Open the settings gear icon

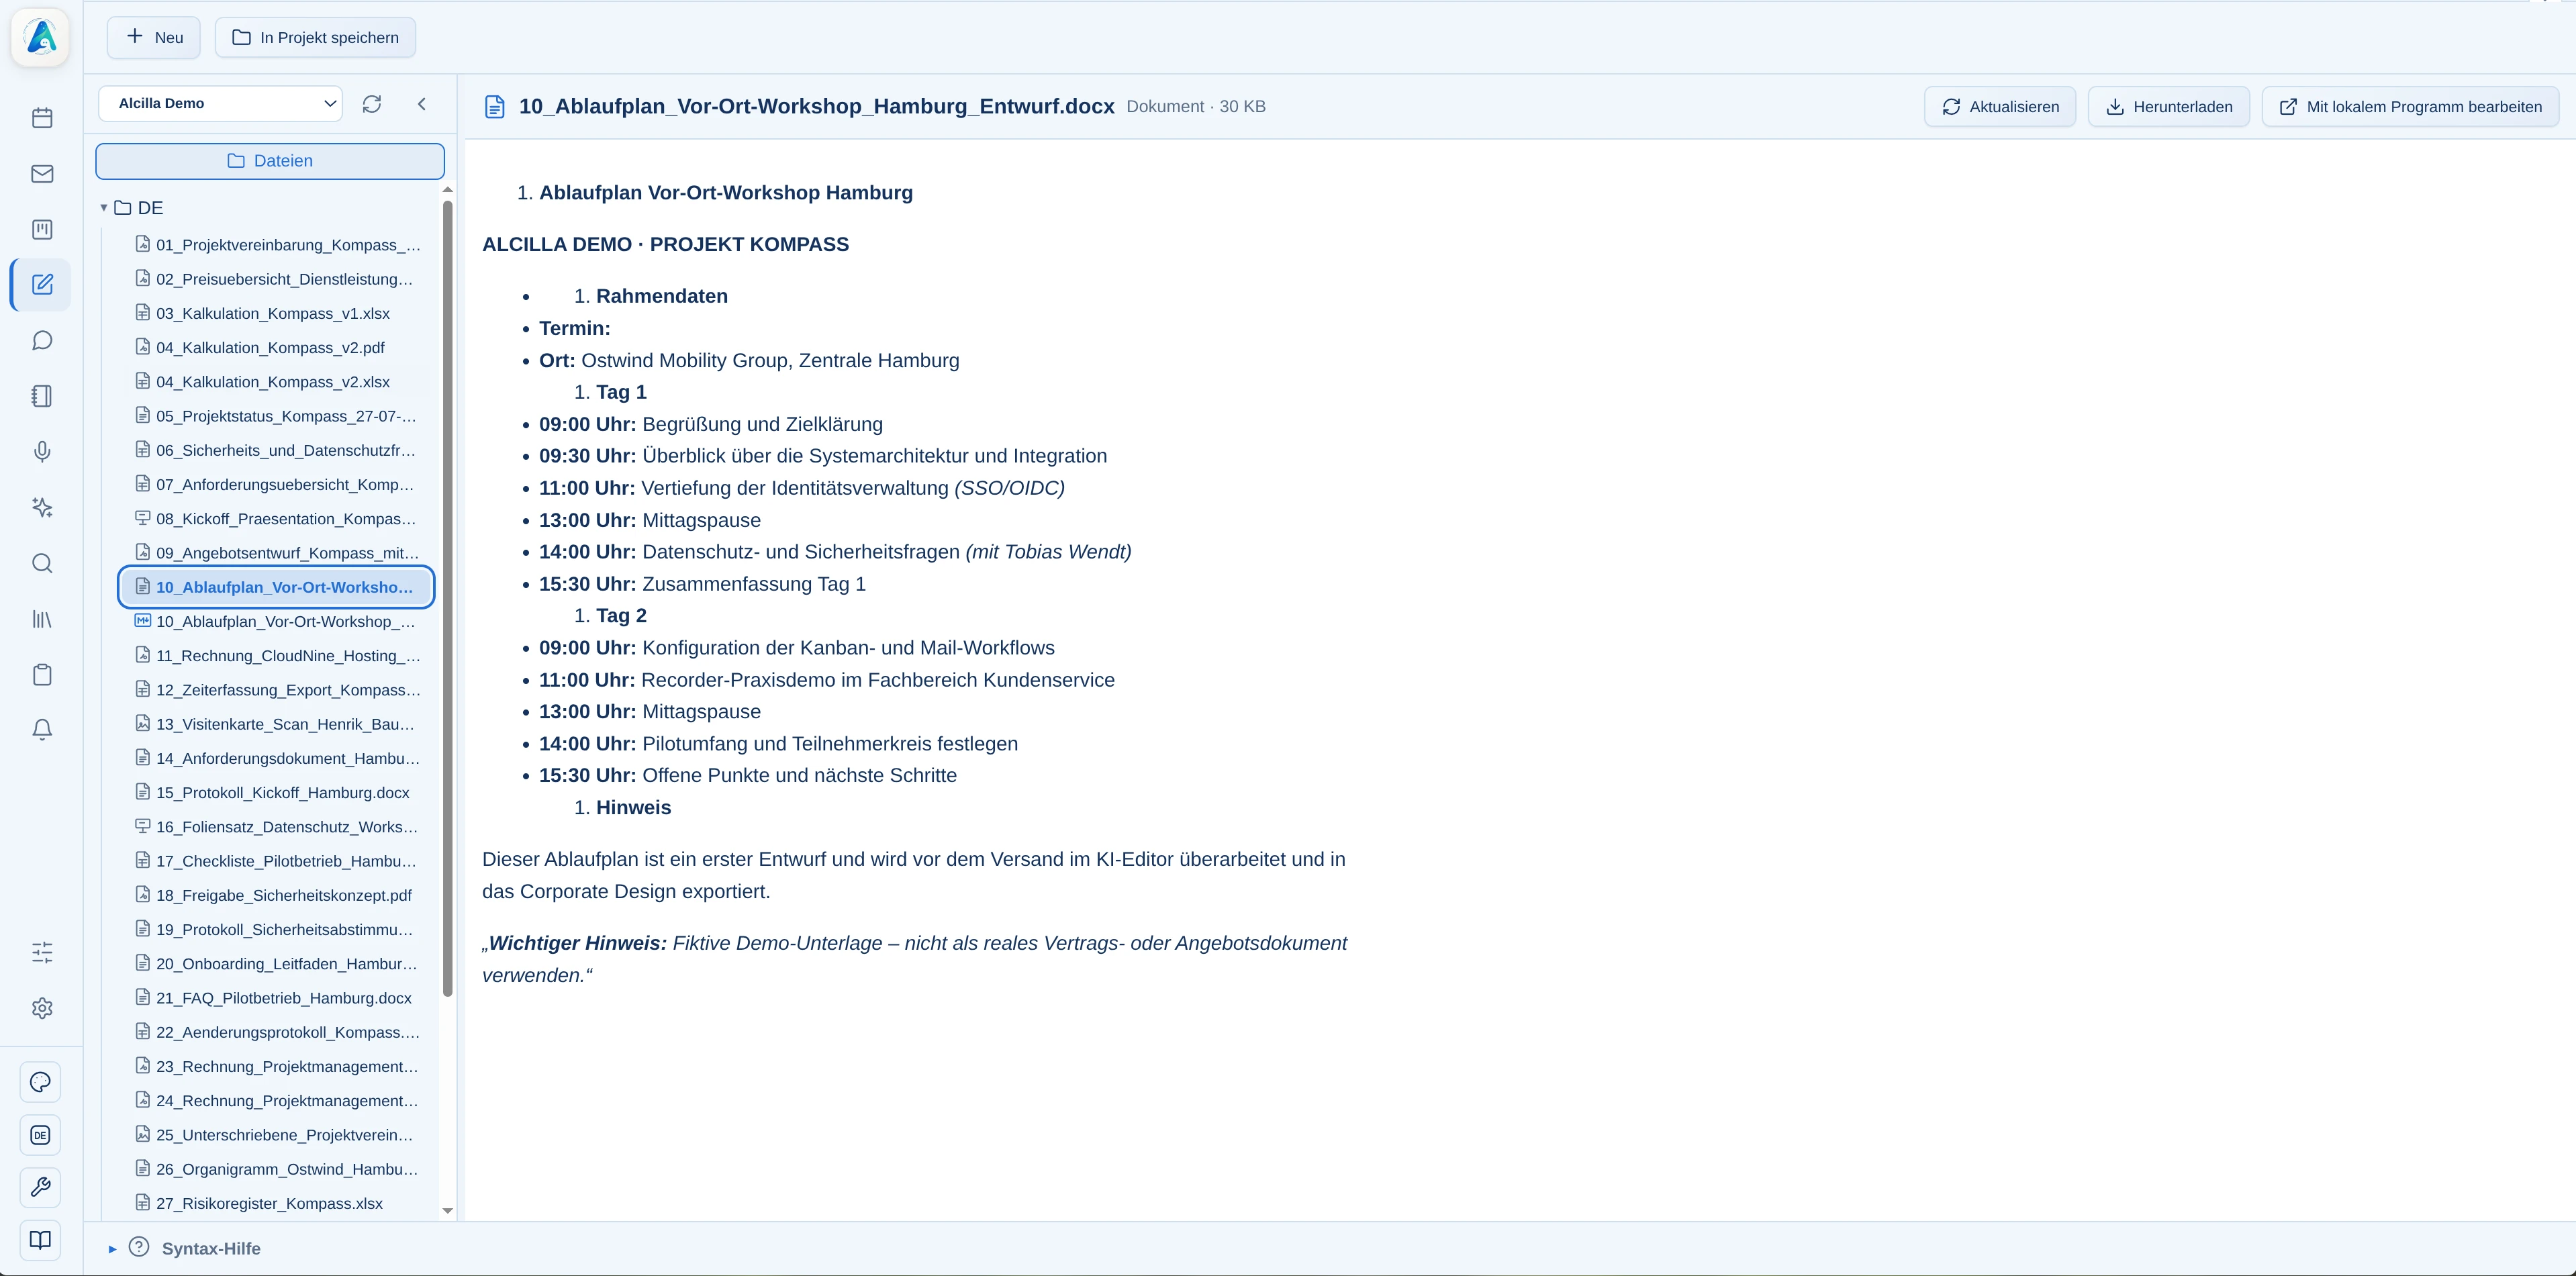(x=42, y=1008)
